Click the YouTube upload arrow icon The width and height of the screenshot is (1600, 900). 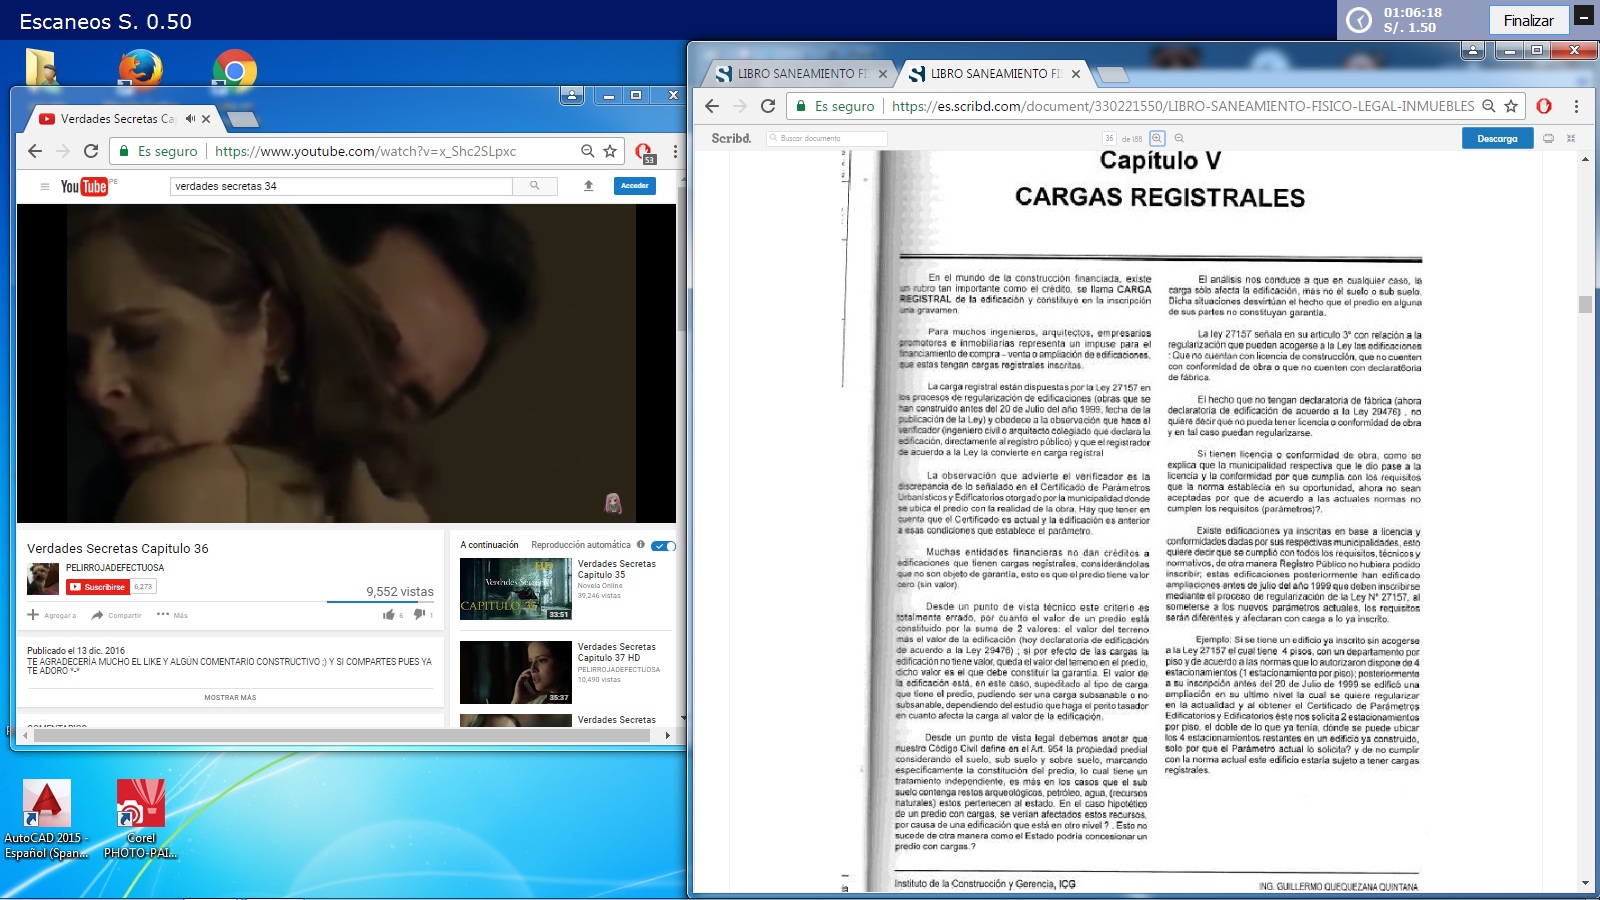589,185
